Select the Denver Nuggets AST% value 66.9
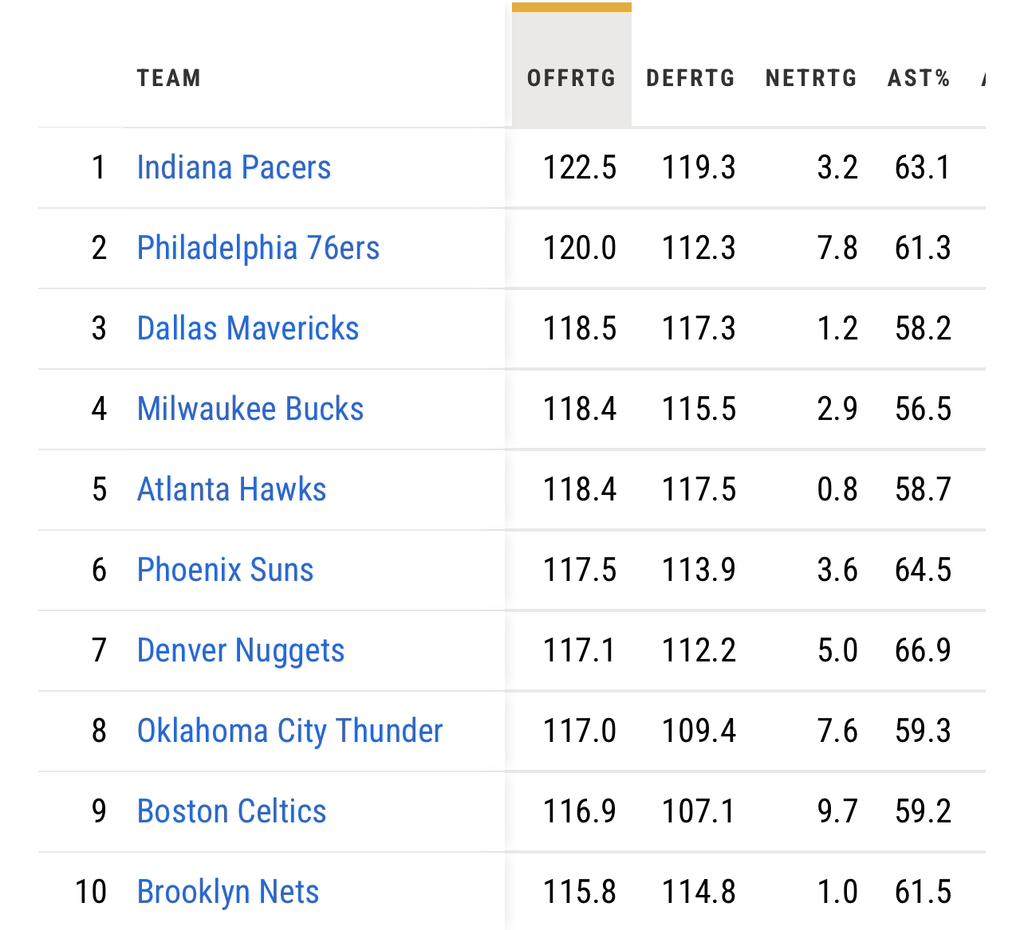 point(922,650)
